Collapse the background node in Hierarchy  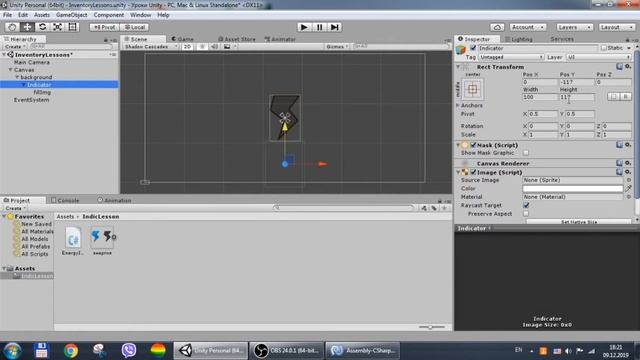click(18, 77)
